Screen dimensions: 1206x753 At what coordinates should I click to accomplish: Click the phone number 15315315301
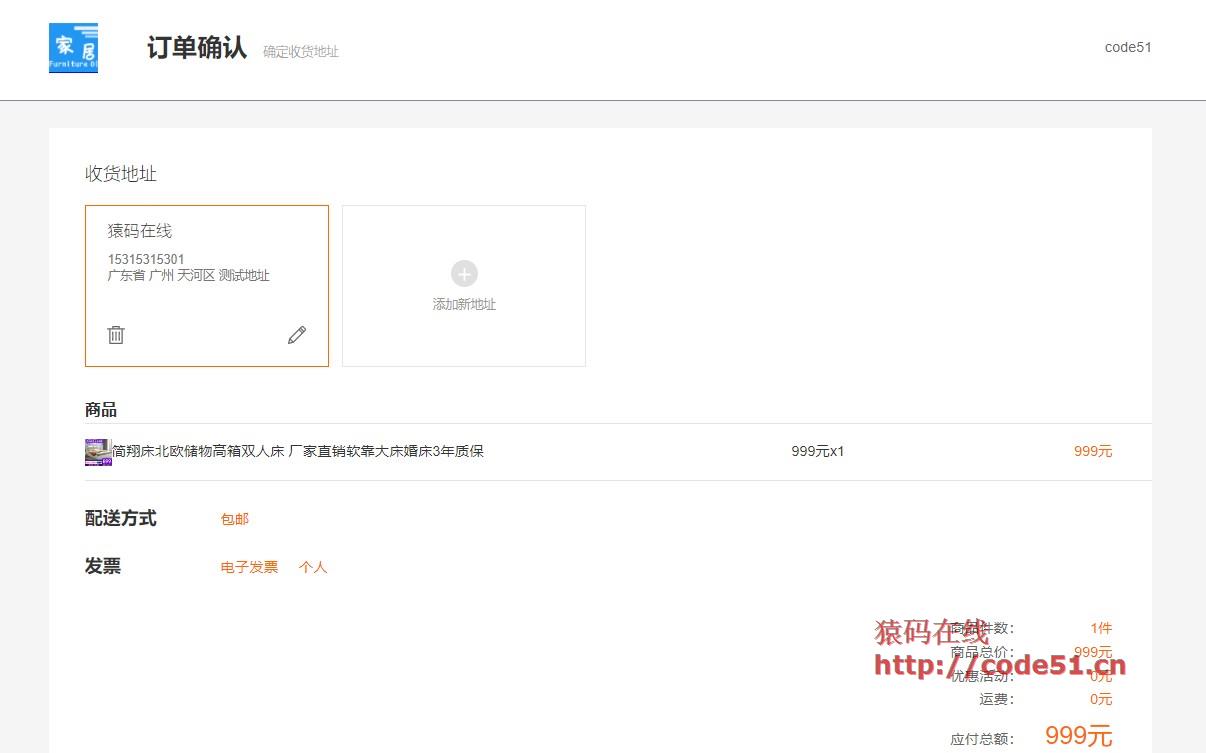146,259
